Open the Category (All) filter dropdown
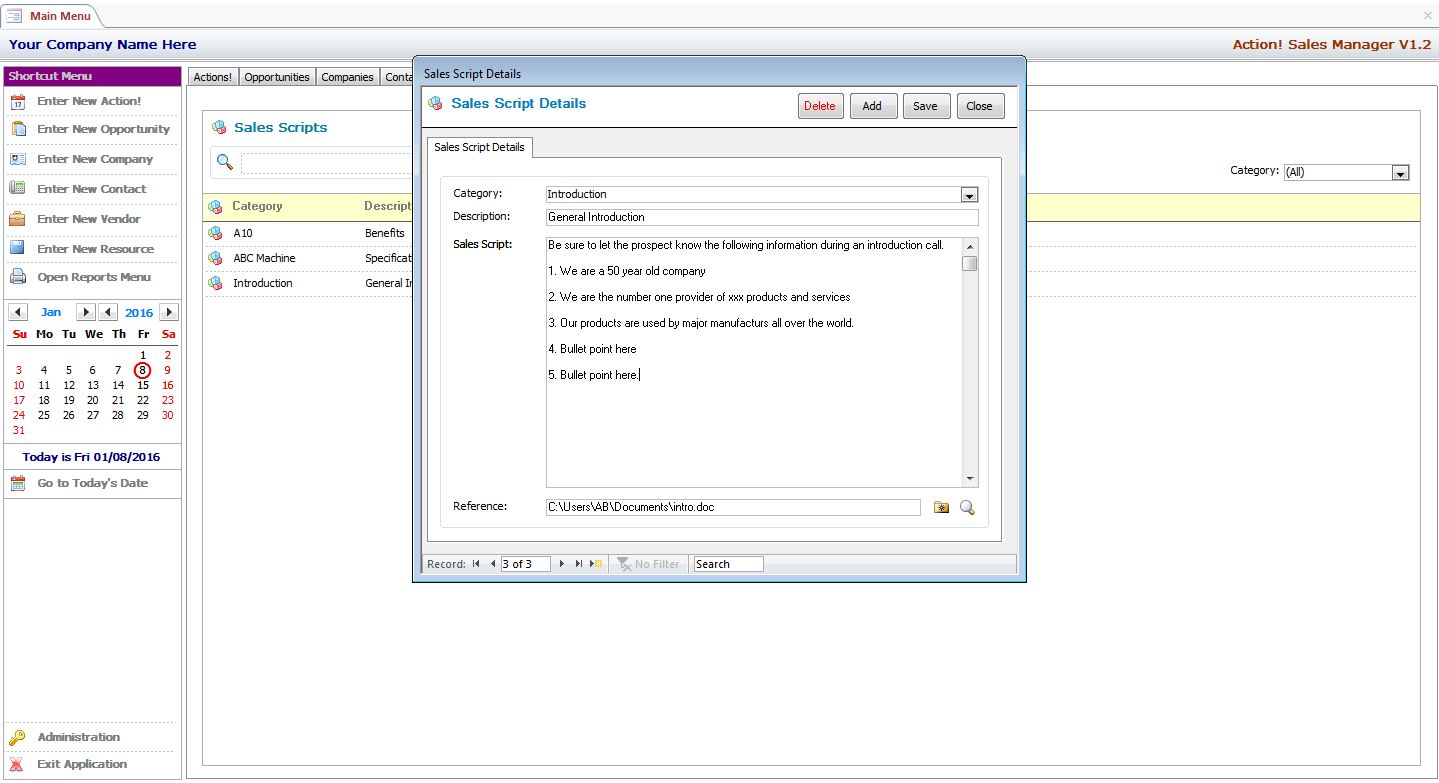 click(1400, 173)
